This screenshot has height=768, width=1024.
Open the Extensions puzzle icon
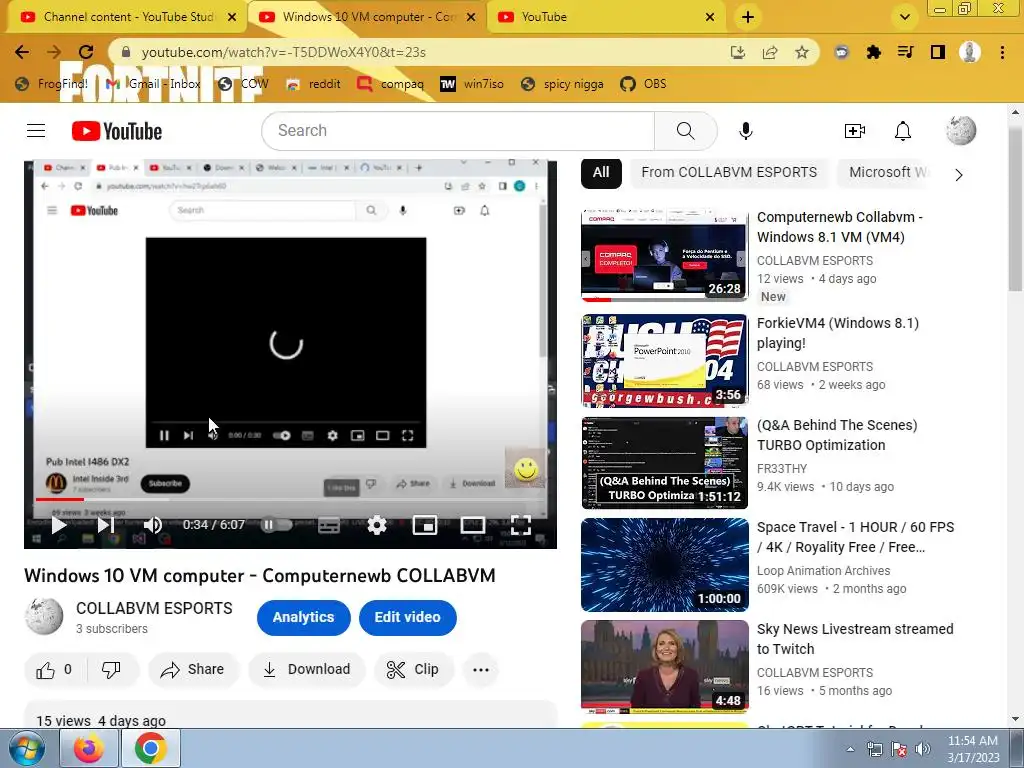pos(873,52)
